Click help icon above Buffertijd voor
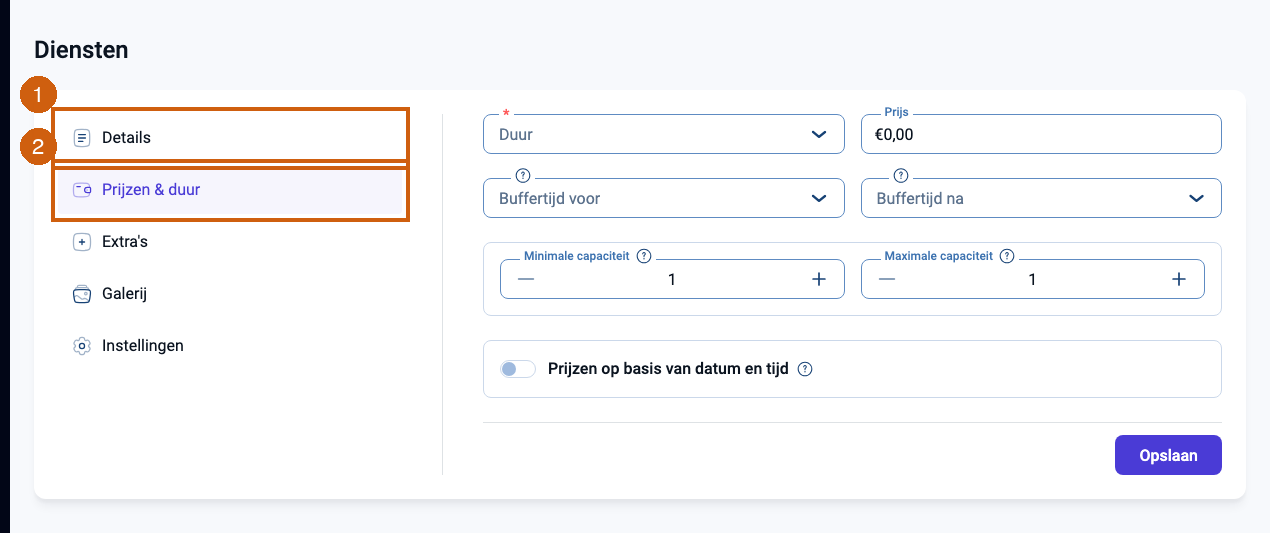Screen dimensions: 1270x533 [522, 175]
